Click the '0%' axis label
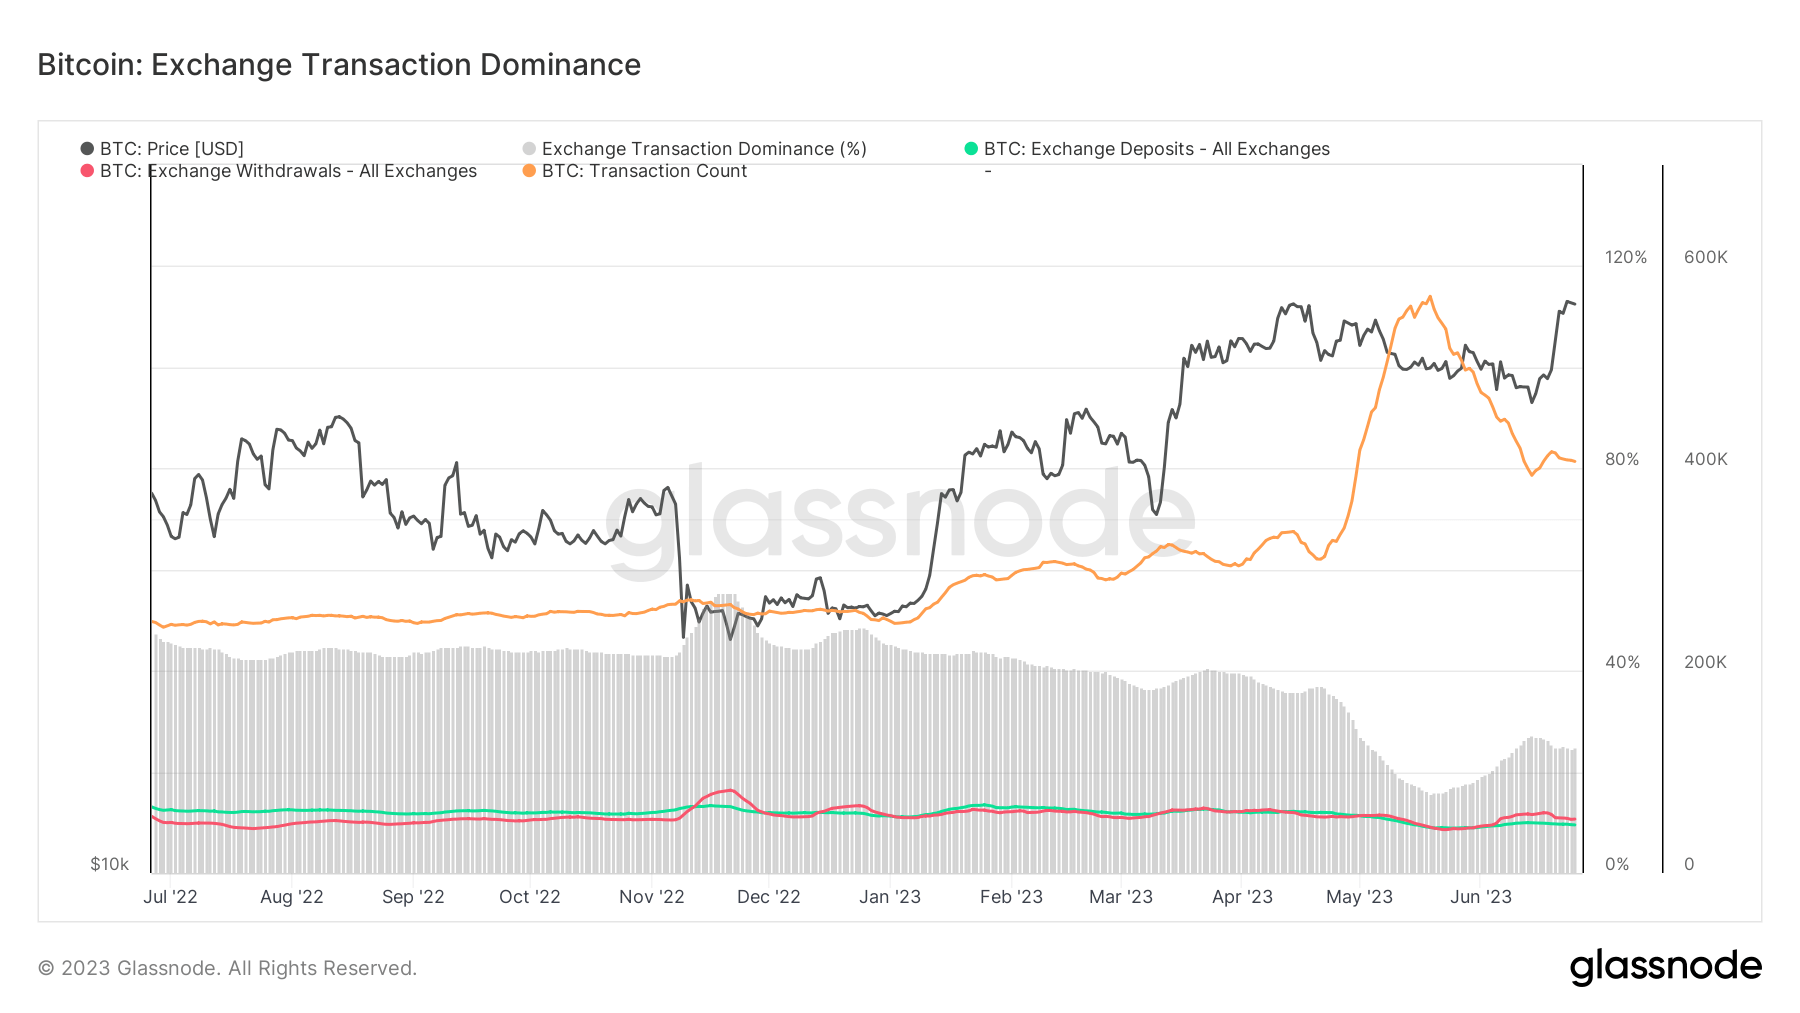Screen dimensions: 1800x1013 tap(1617, 864)
